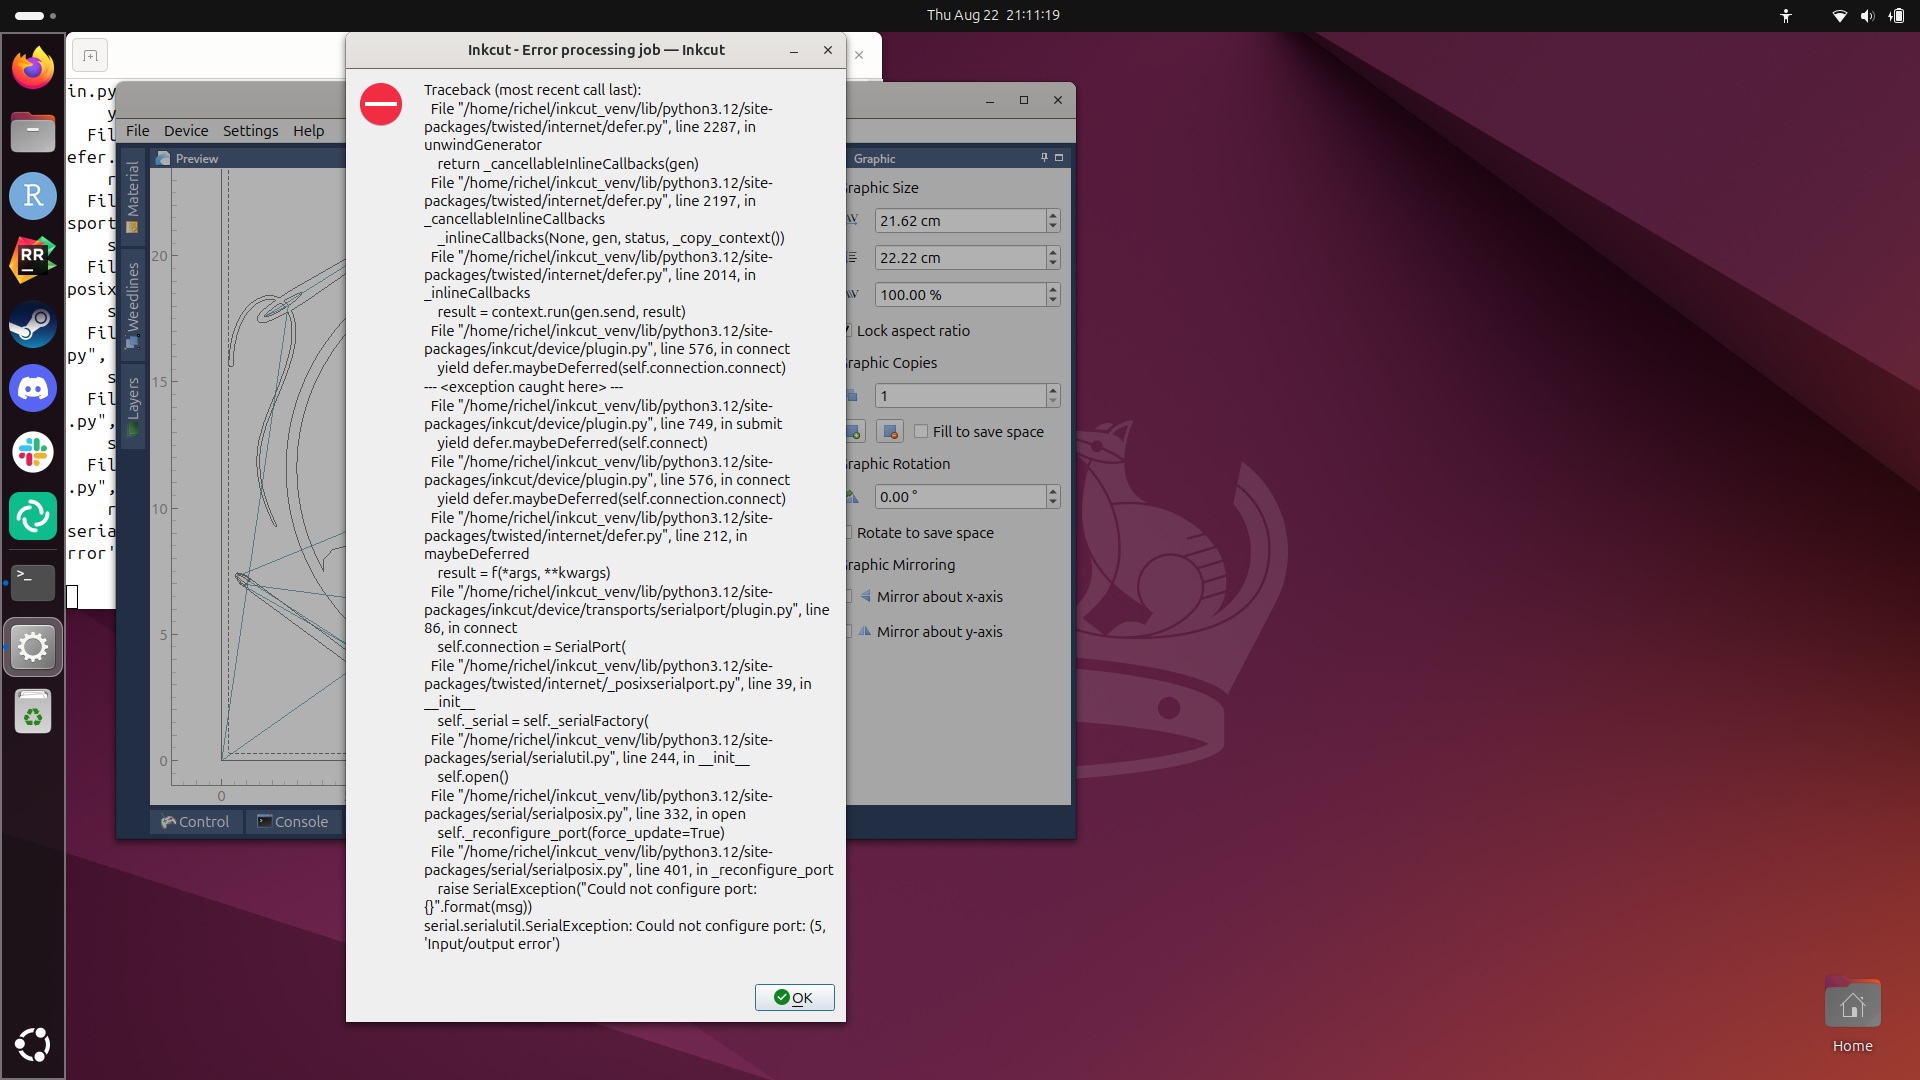
Task: Click the red error stop icon
Action: (x=381, y=104)
